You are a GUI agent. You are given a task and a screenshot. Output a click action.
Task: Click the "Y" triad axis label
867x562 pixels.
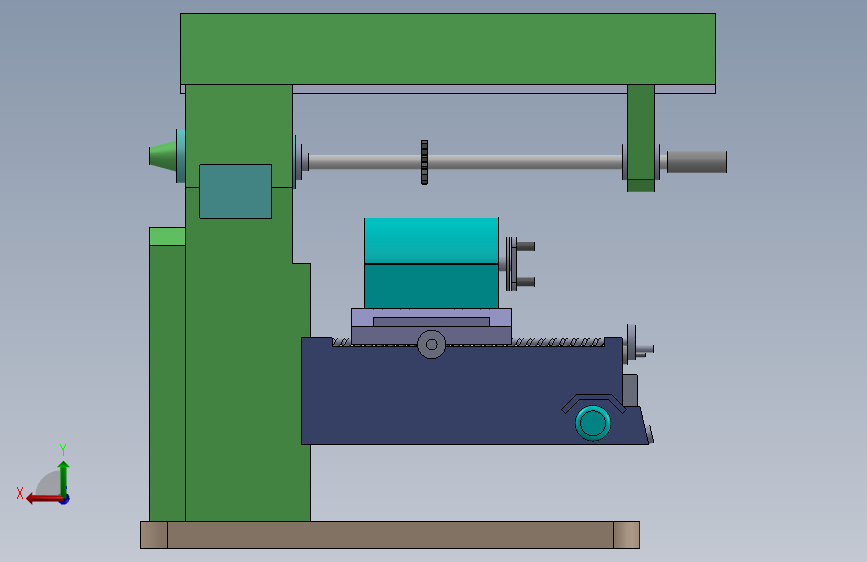pos(63,449)
